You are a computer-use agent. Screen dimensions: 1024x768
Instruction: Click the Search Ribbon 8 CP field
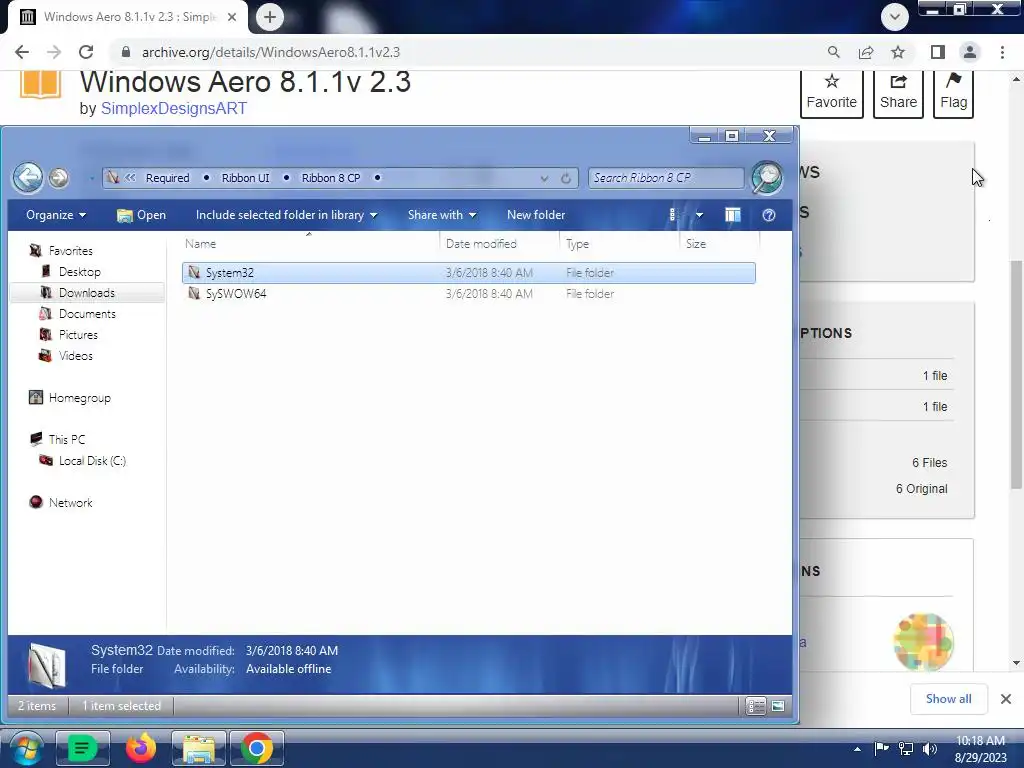665,178
